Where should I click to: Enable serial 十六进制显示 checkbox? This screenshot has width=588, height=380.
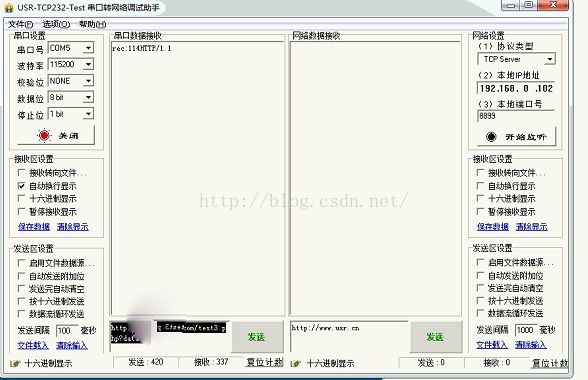click(x=21, y=198)
